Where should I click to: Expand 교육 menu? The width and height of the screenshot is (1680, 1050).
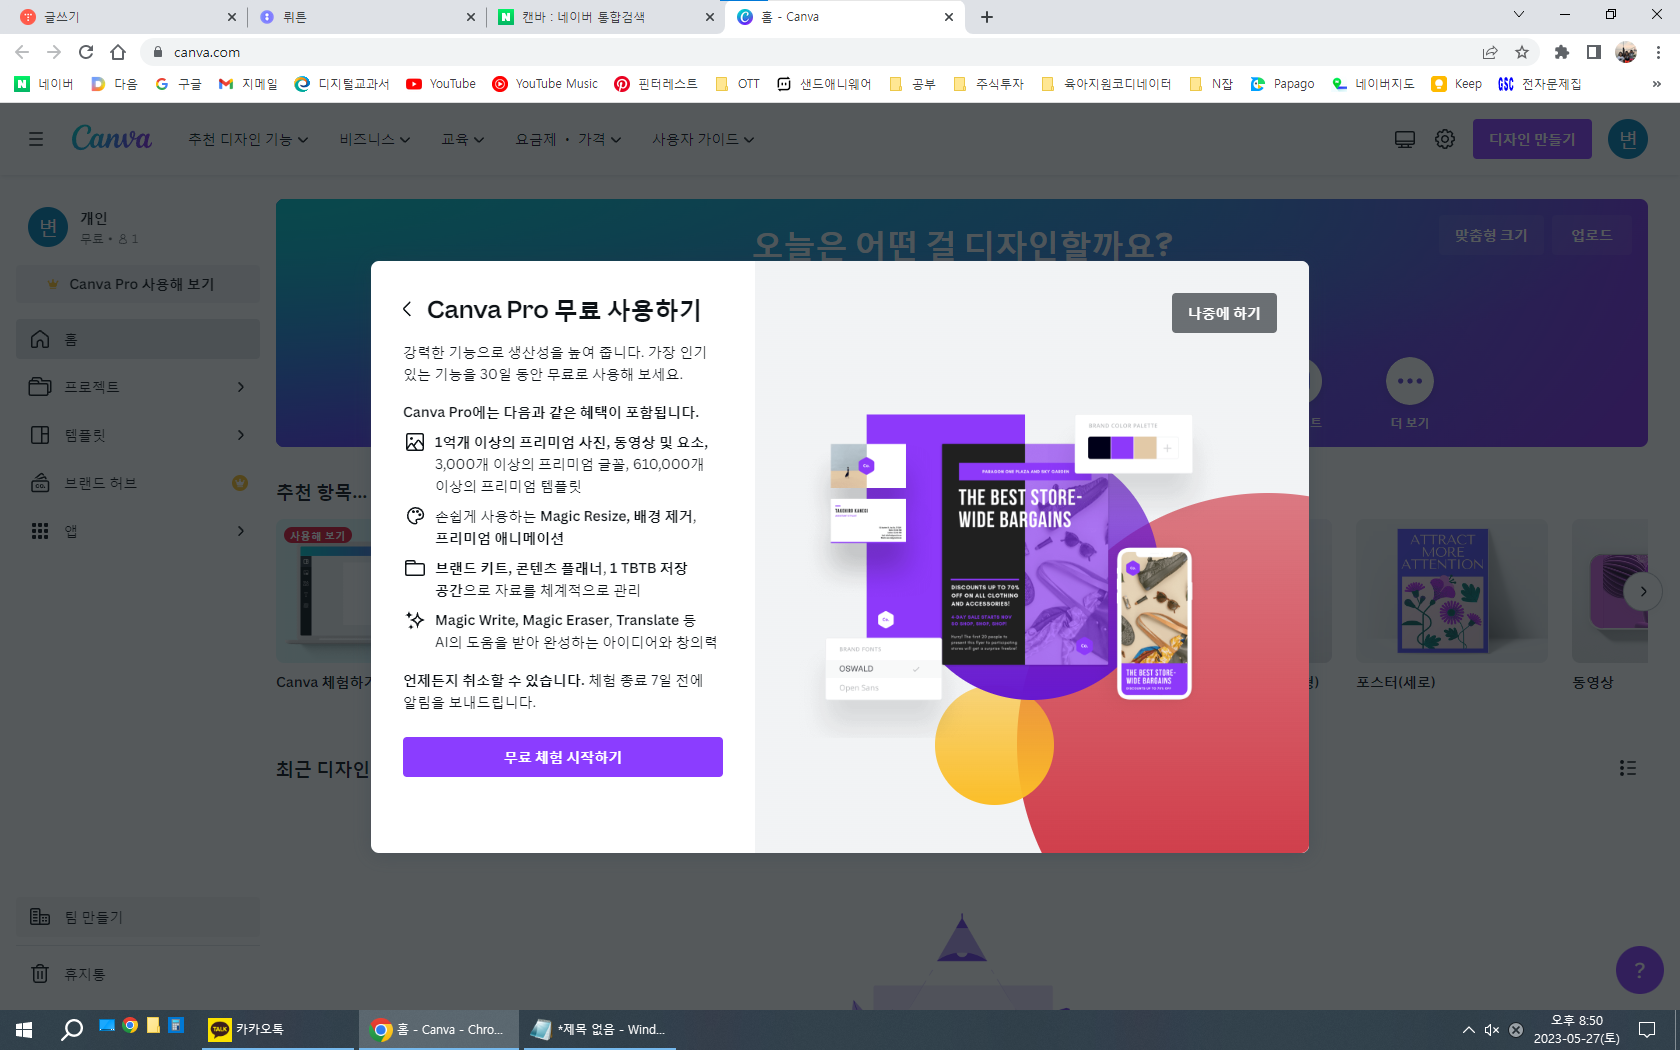click(x=463, y=139)
